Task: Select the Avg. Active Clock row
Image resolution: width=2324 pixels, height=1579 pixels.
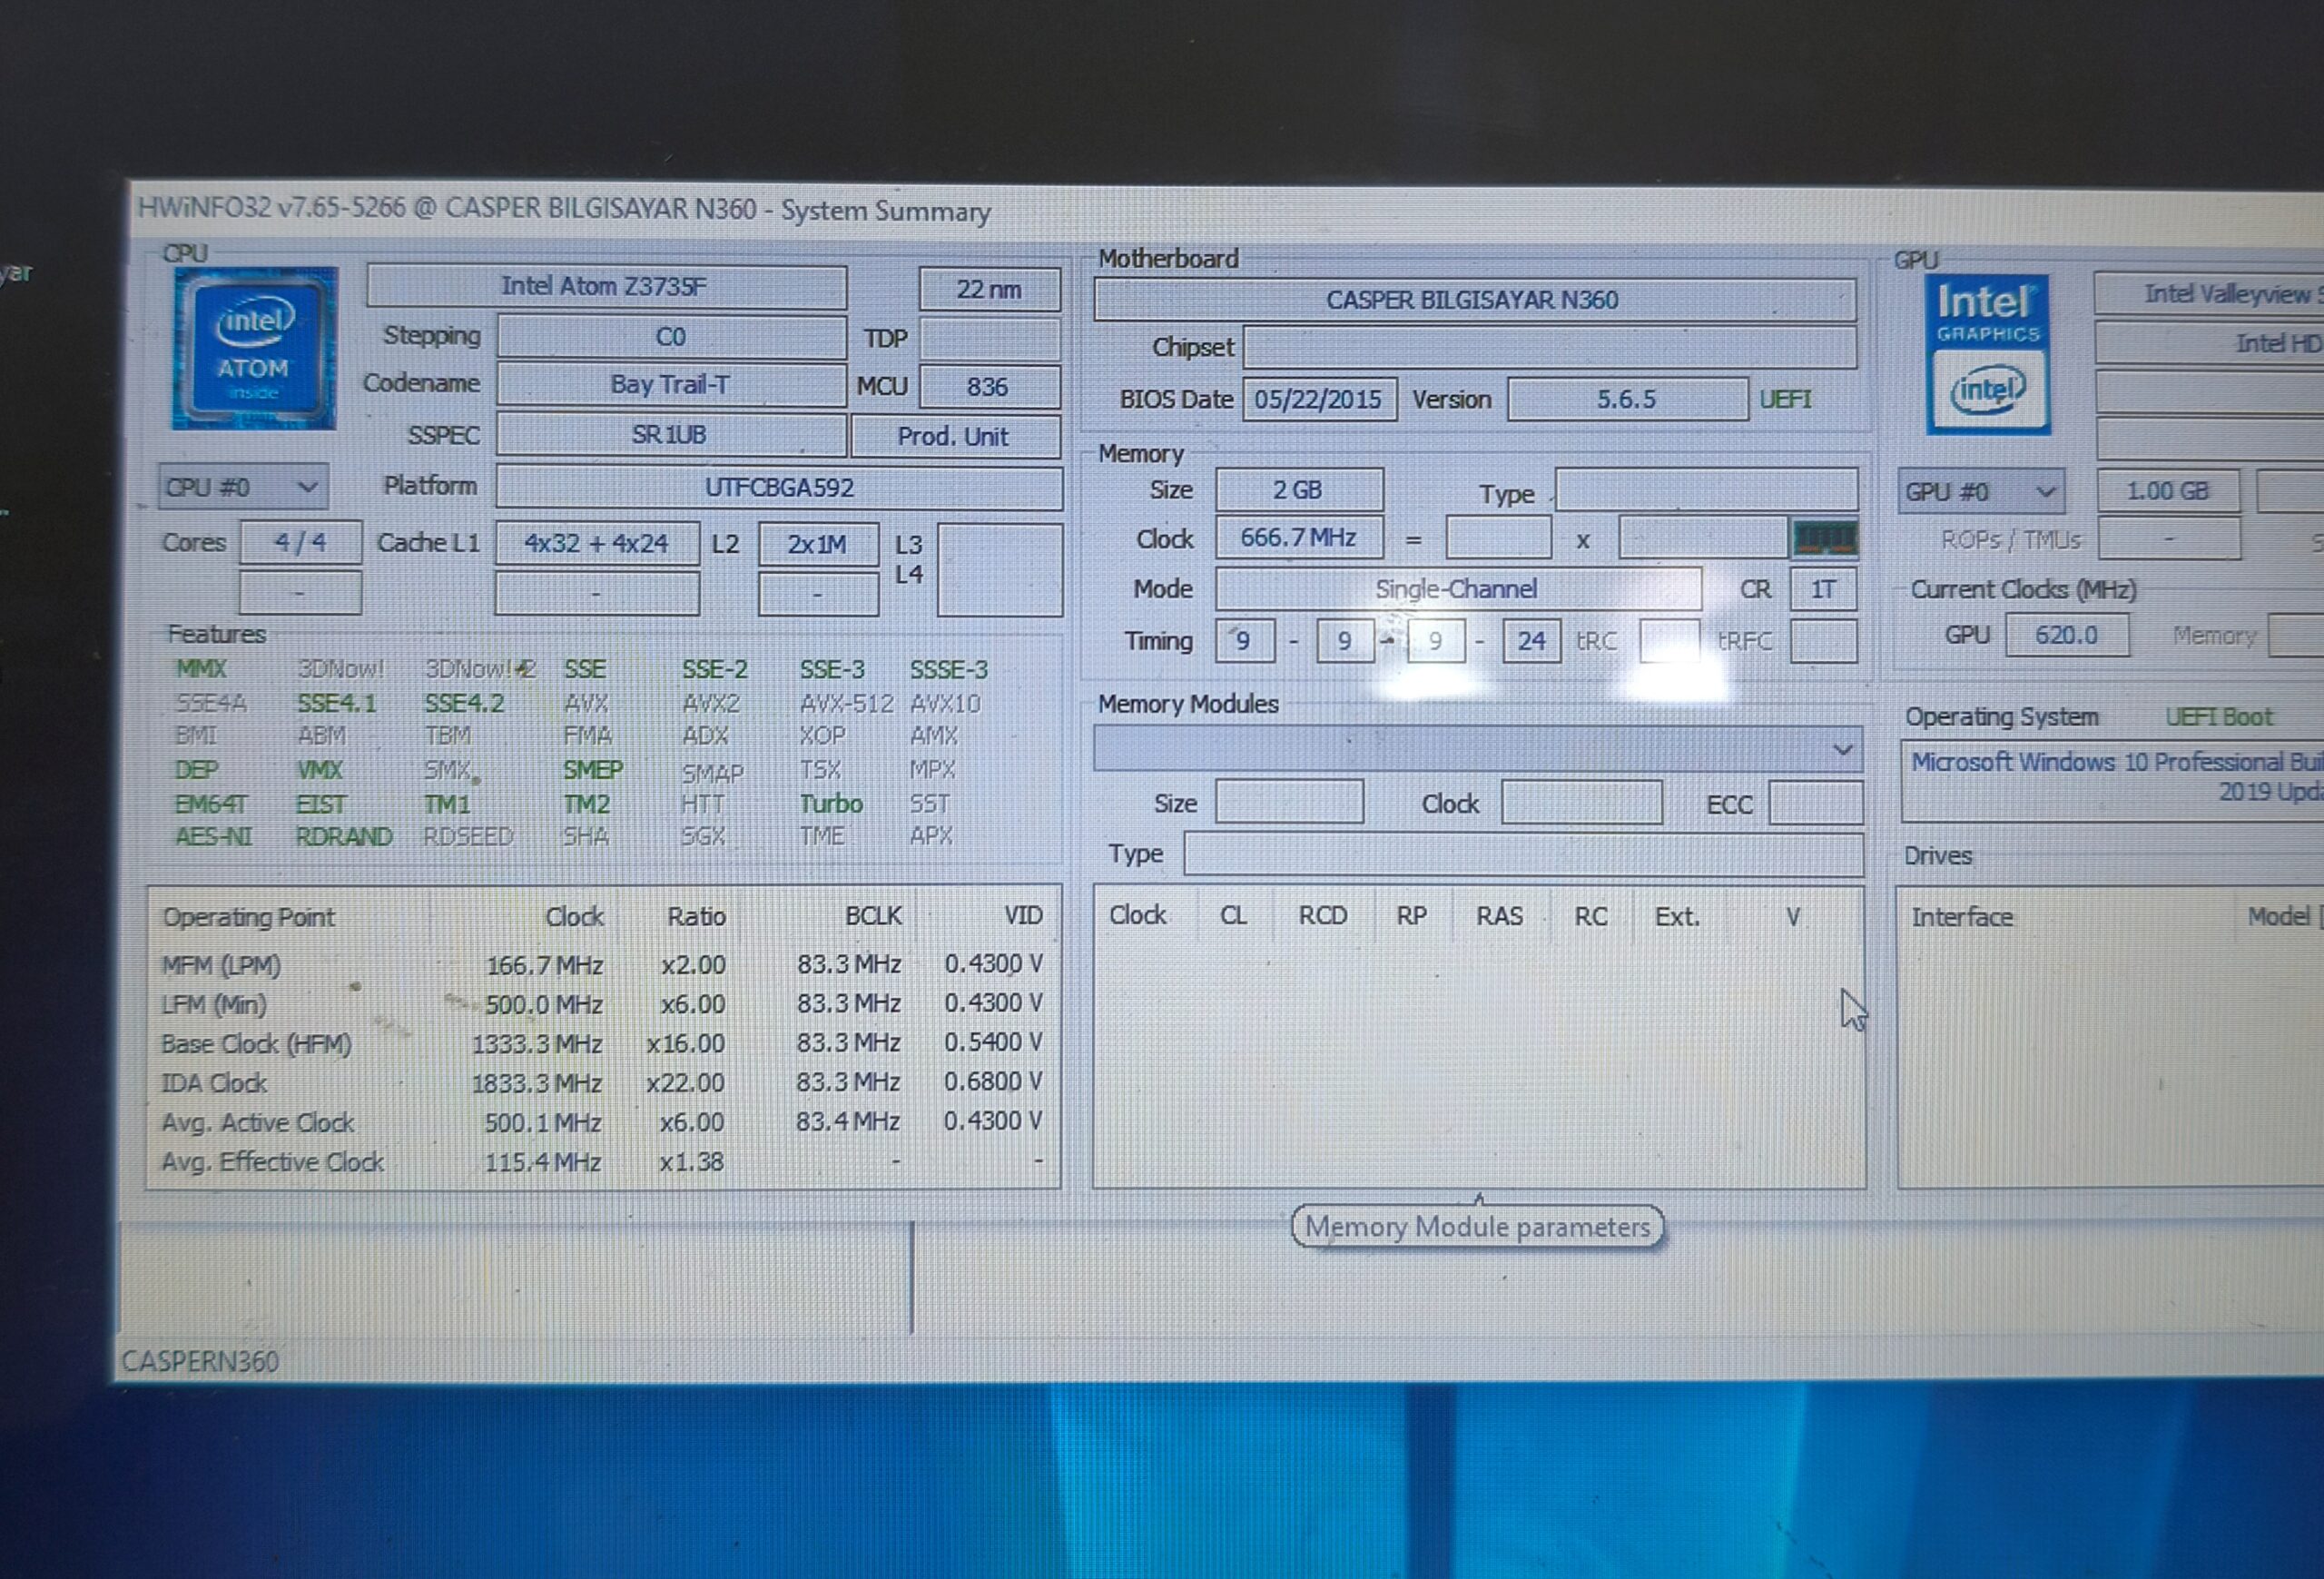Action: point(602,1122)
